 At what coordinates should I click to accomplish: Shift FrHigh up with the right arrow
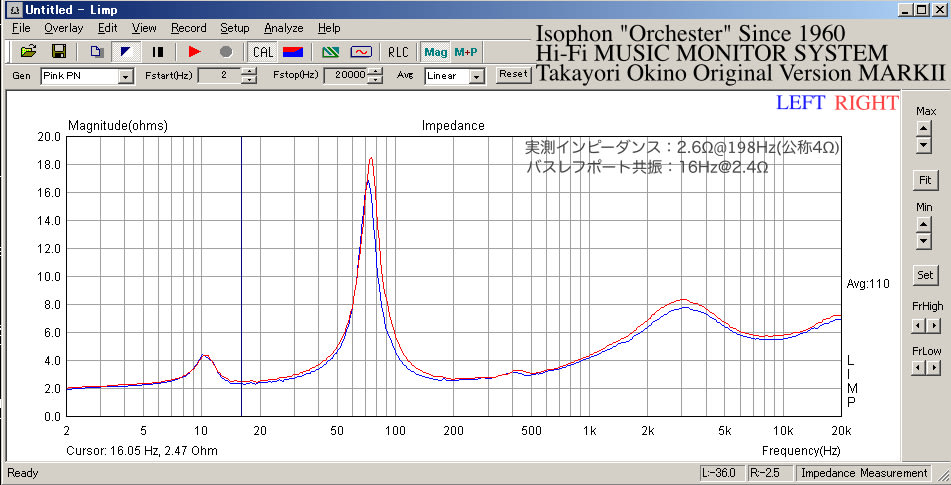(x=933, y=326)
